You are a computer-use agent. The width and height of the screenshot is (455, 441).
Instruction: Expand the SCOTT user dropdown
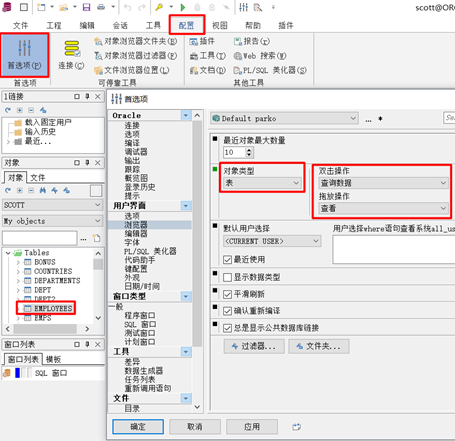(x=52, y=205)
